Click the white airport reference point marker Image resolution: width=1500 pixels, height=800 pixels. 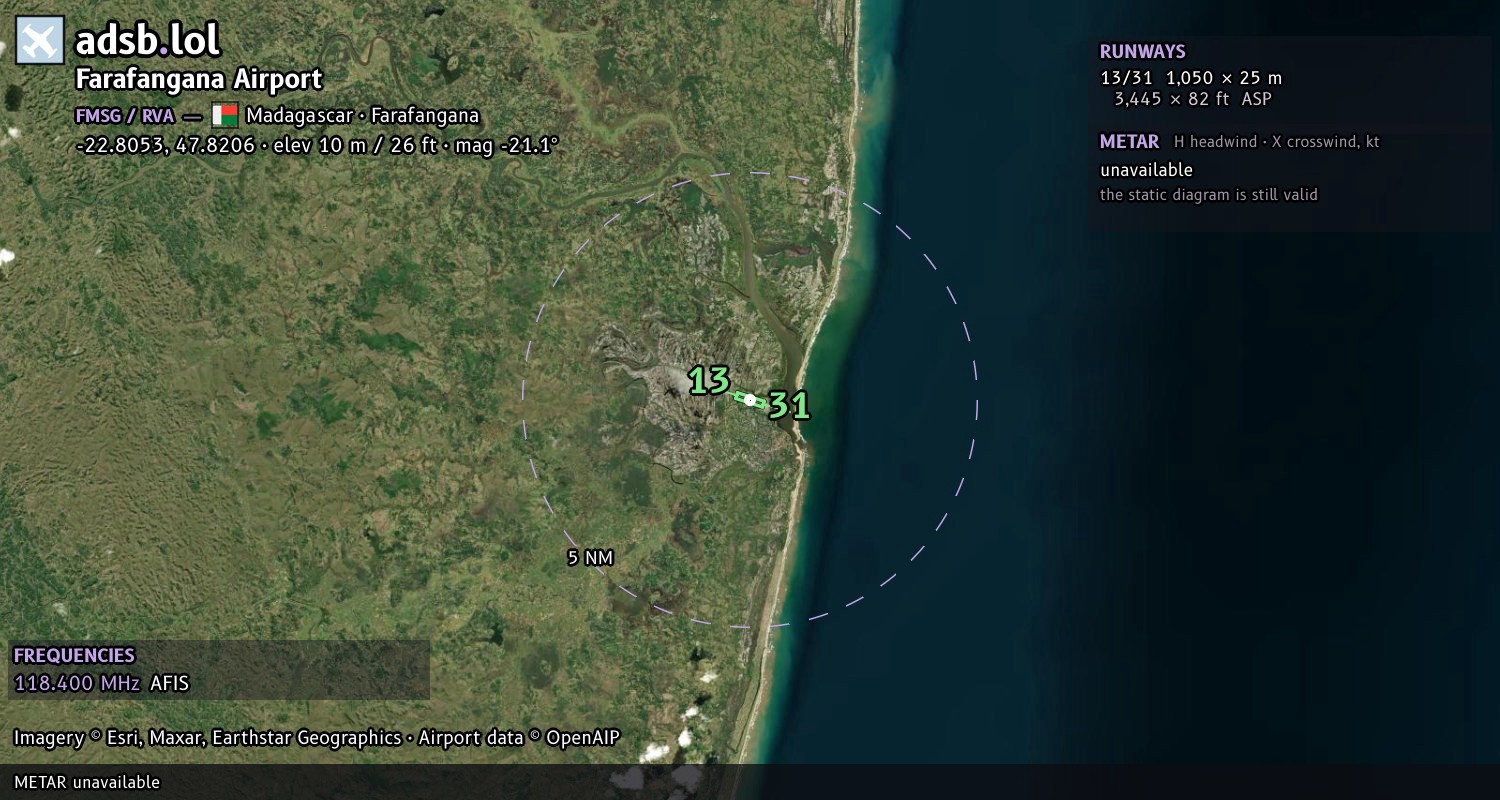[750, 400]
